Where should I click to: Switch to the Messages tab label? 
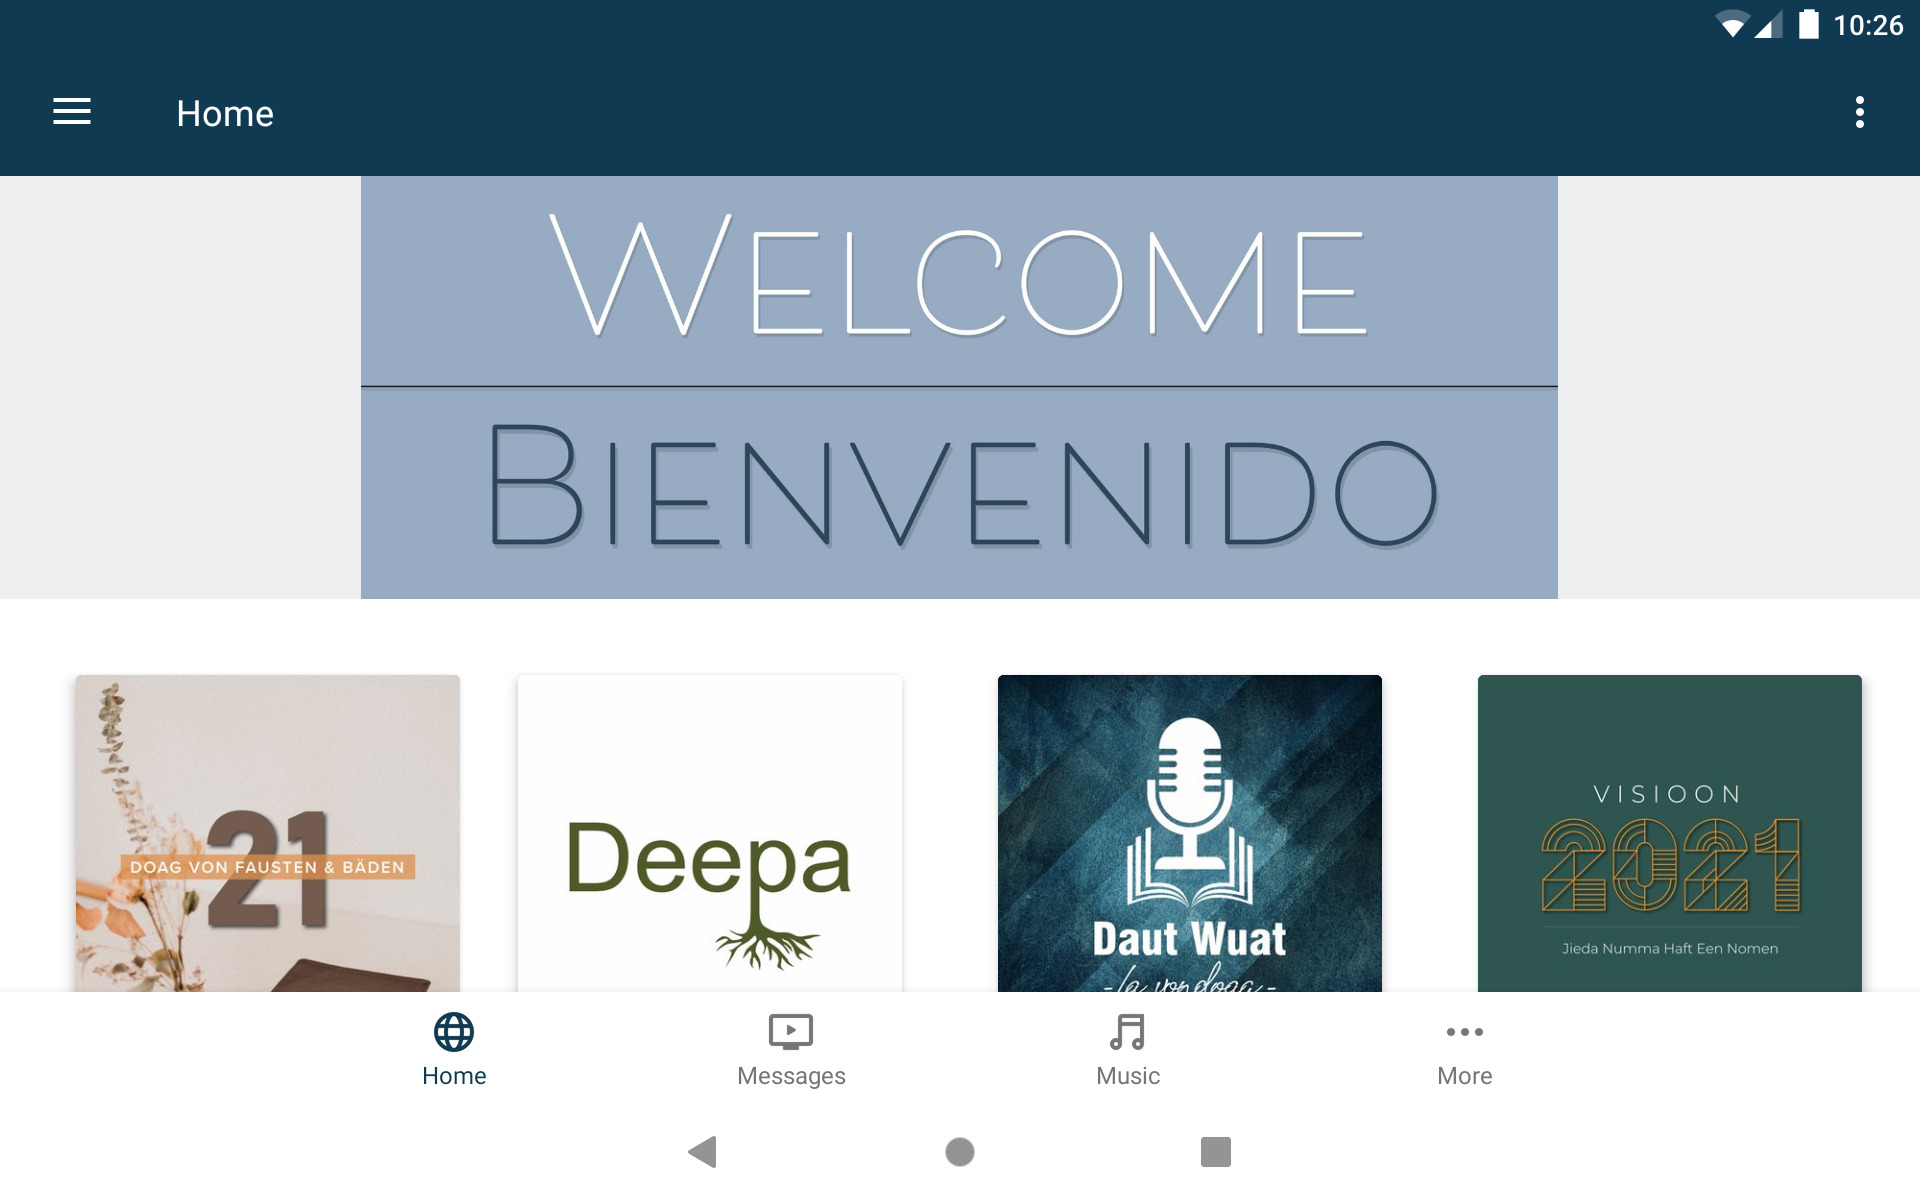tap(791, 1076)
